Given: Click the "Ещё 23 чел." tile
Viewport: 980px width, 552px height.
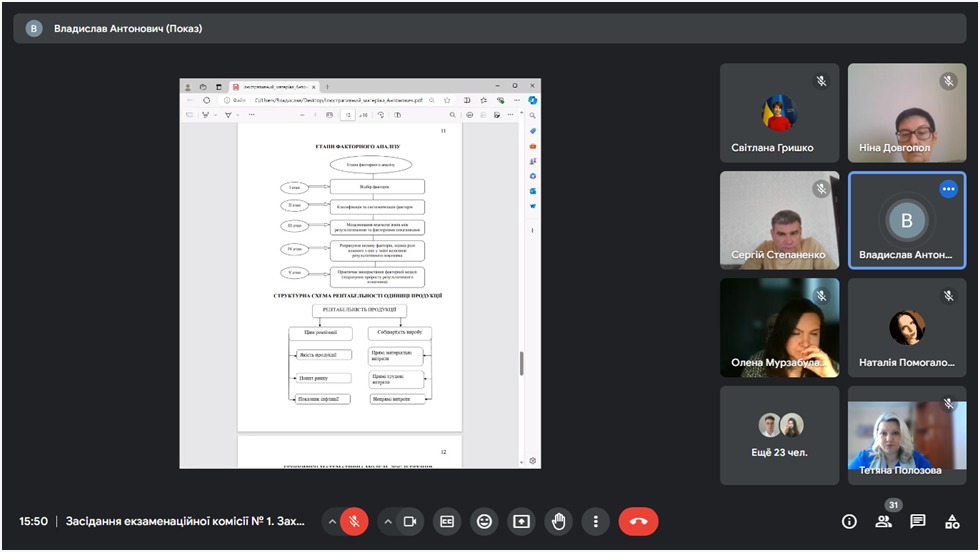Looking at the screenshot, I should (x=780, y=435).
